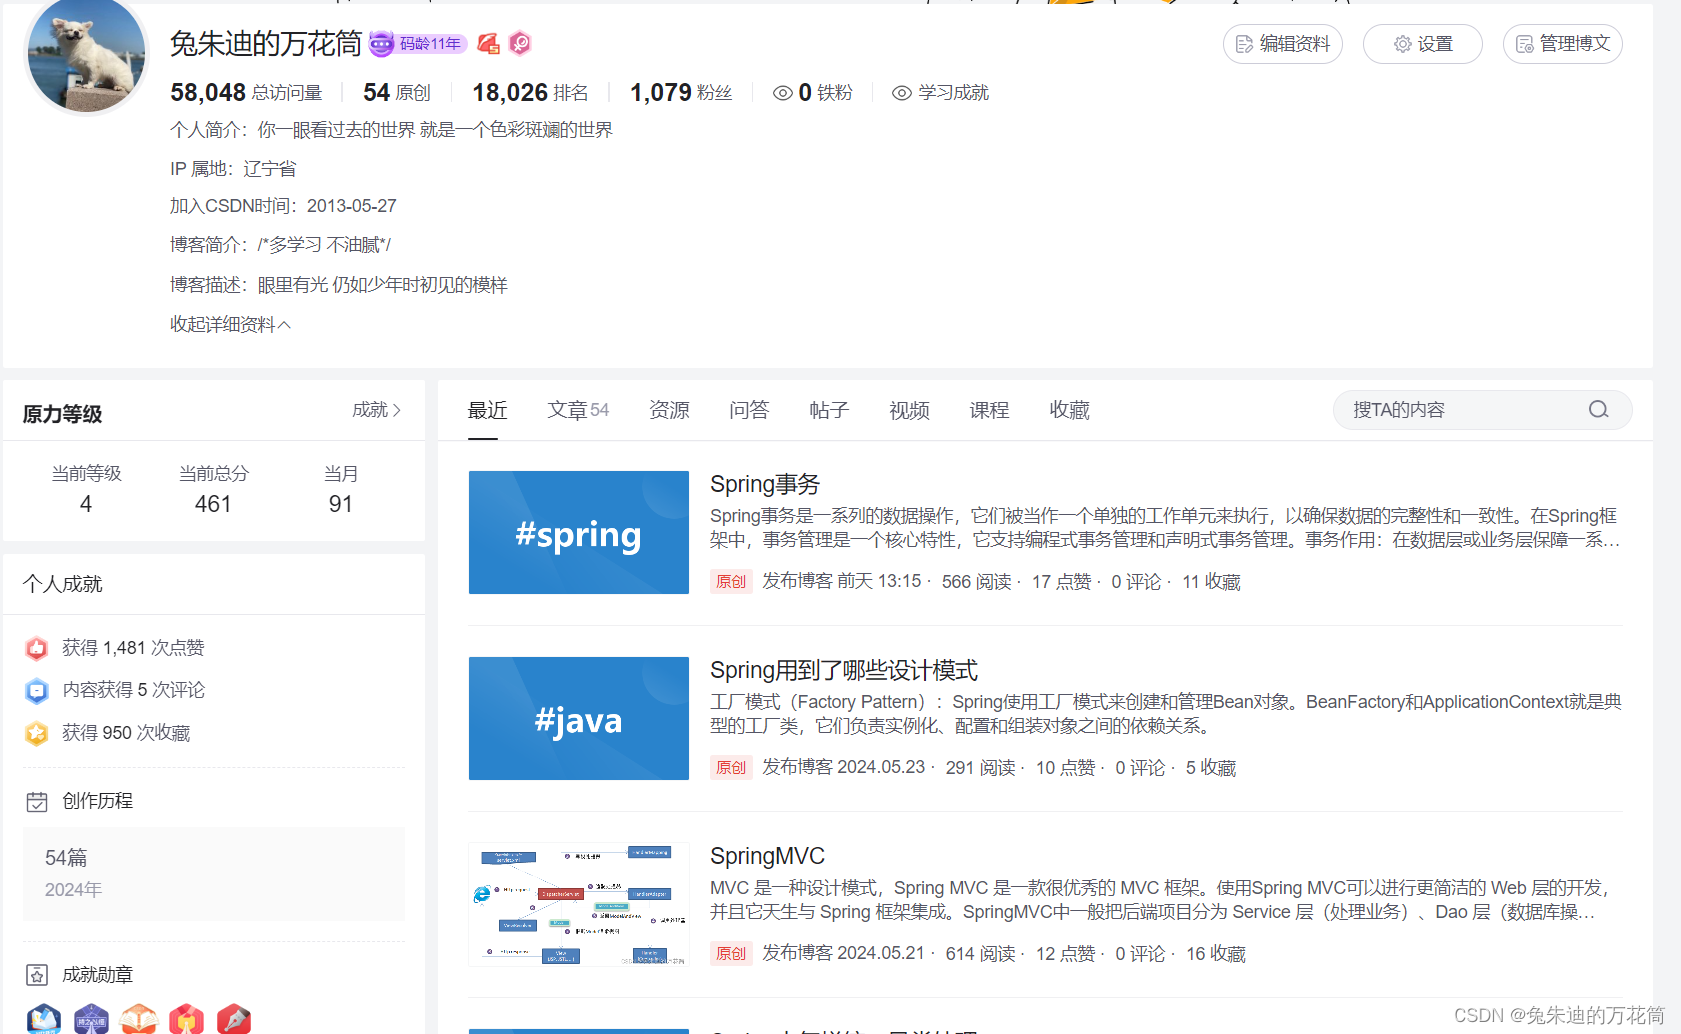This screenshot has width=1681, height=1034.
Task: Toggle the eye icon next to 学习成就
Action: (902, 93)
